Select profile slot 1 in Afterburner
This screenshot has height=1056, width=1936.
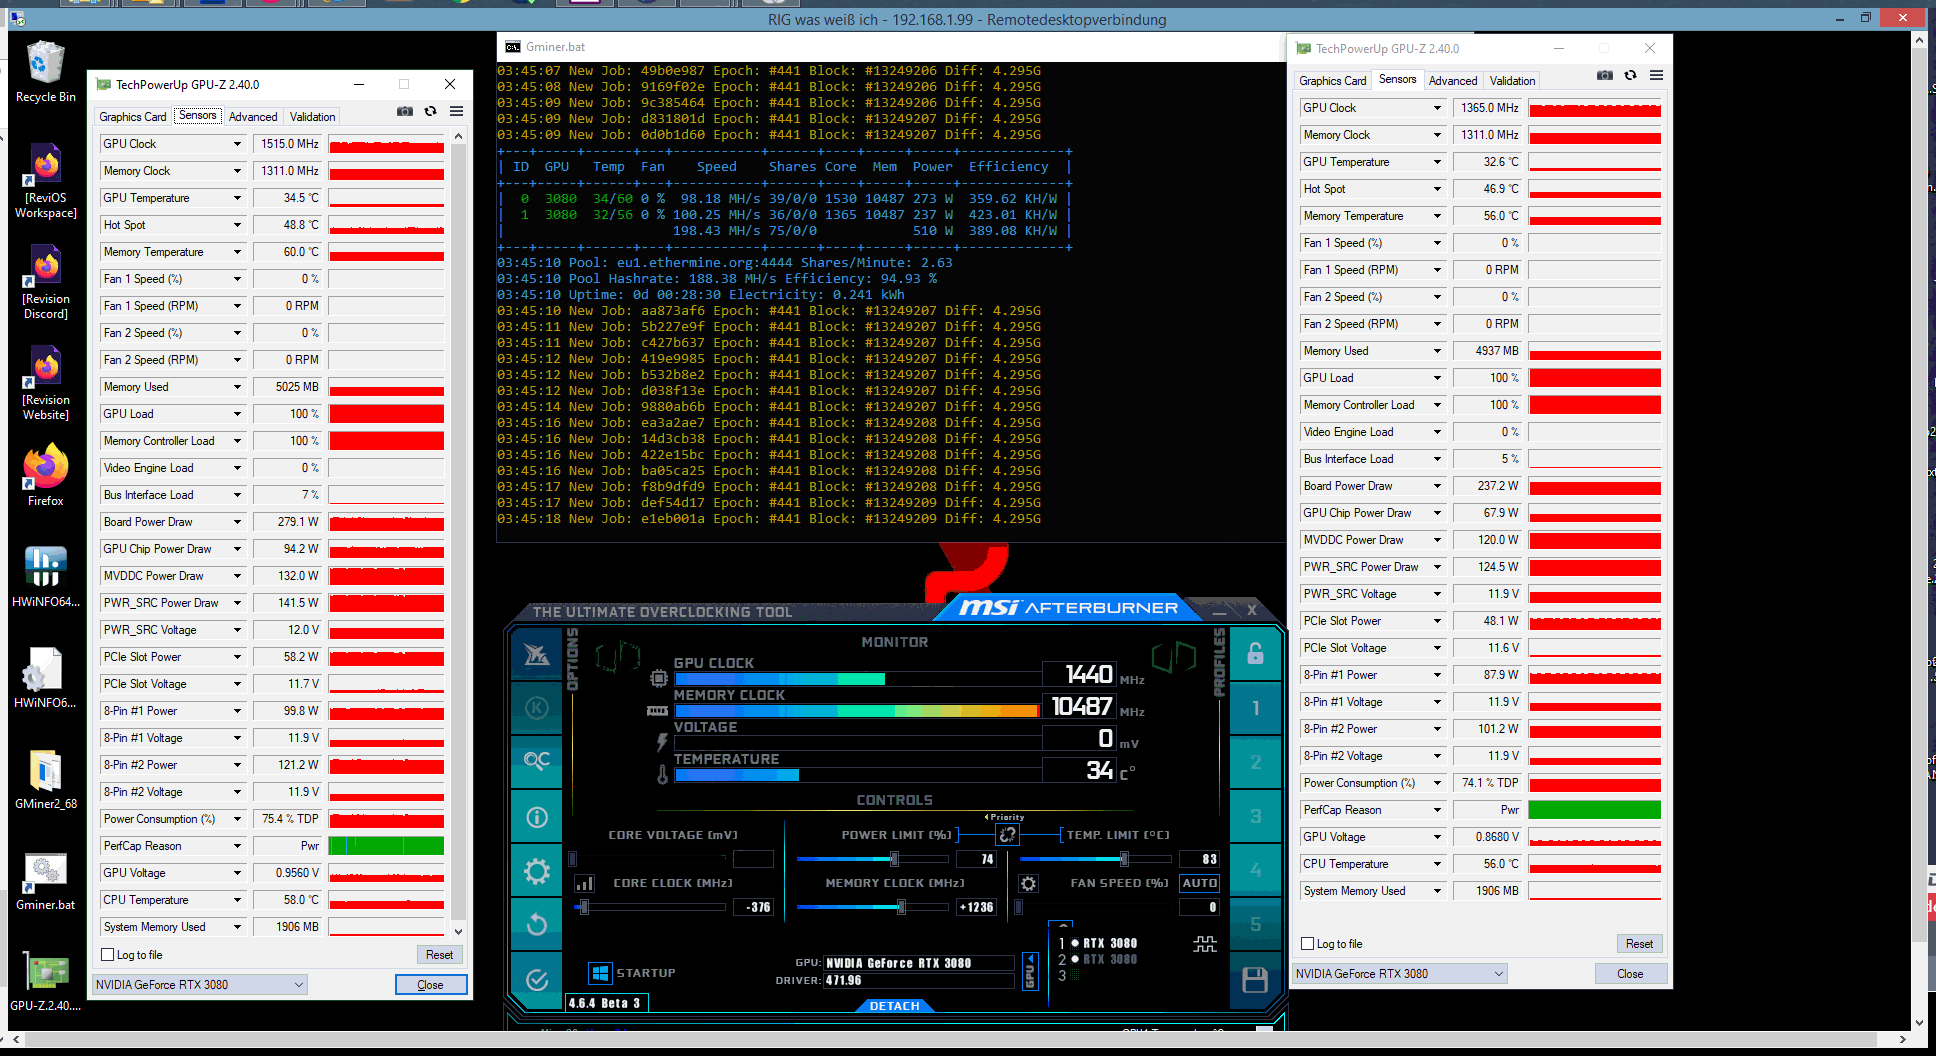1255,708
